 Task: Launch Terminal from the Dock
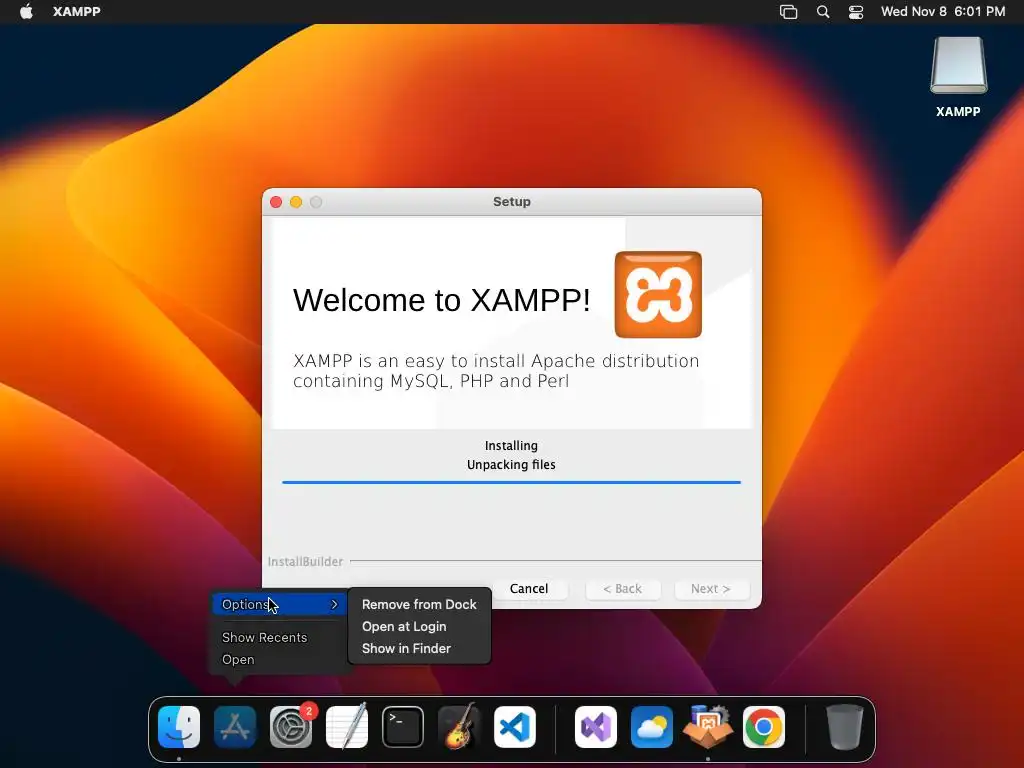[402, 727]
